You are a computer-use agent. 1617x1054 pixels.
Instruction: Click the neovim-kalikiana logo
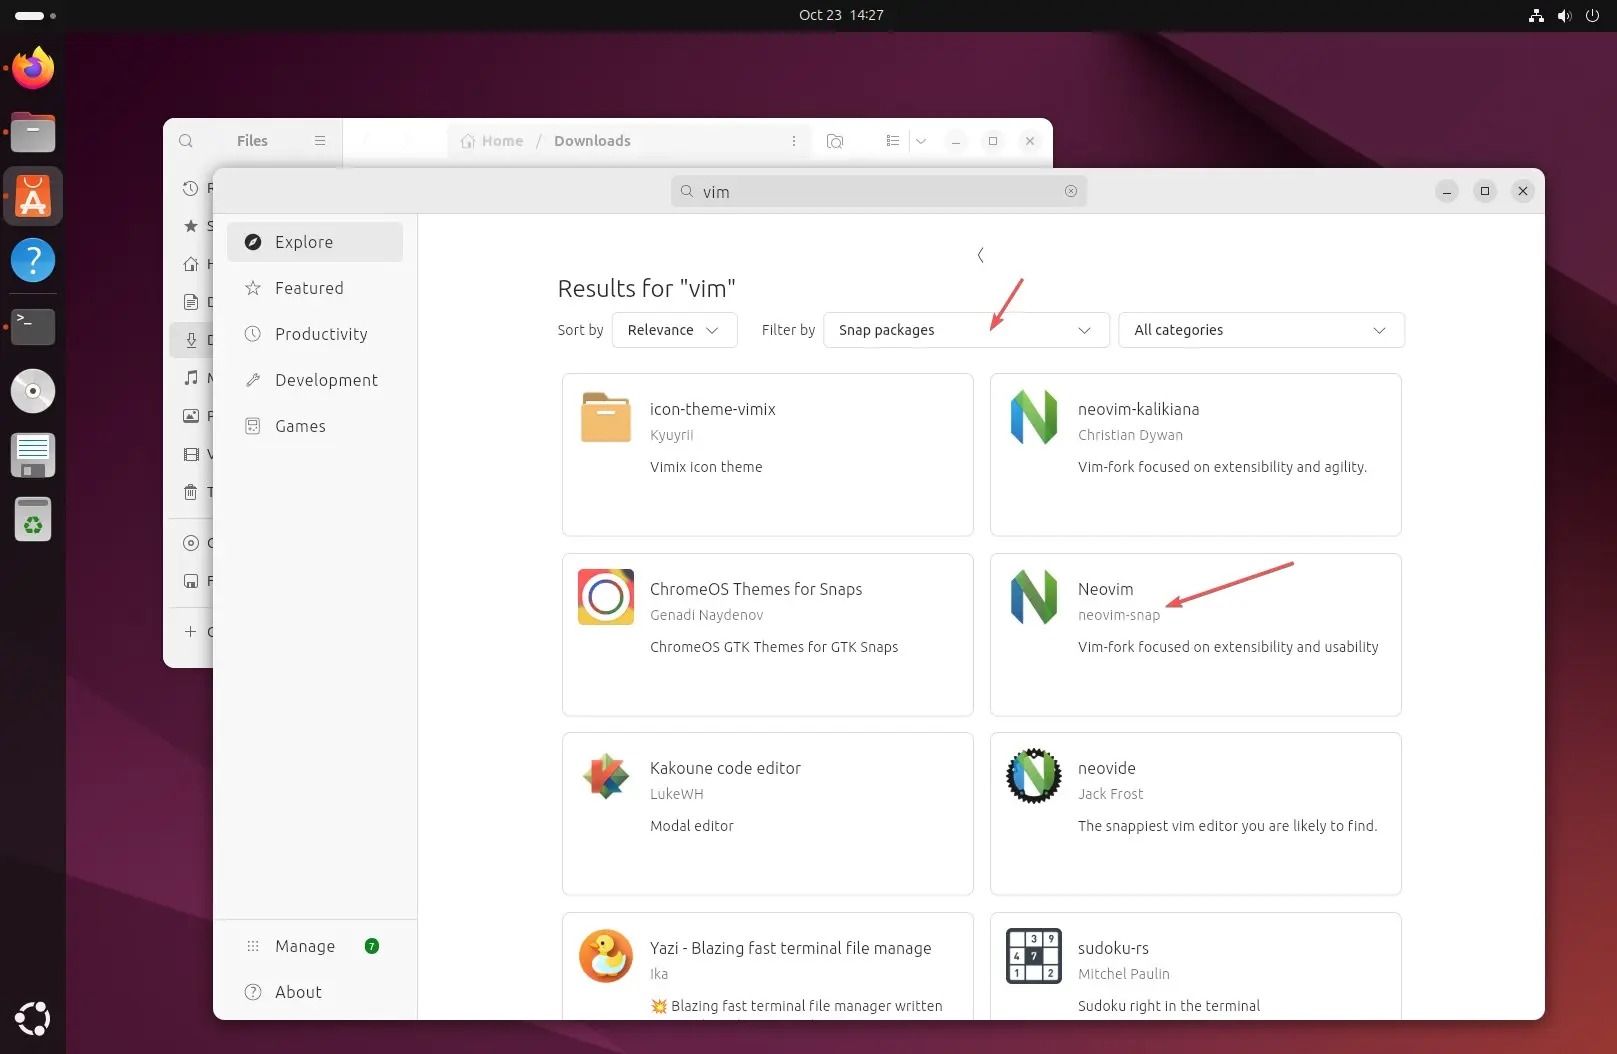tap(1034, 417)
